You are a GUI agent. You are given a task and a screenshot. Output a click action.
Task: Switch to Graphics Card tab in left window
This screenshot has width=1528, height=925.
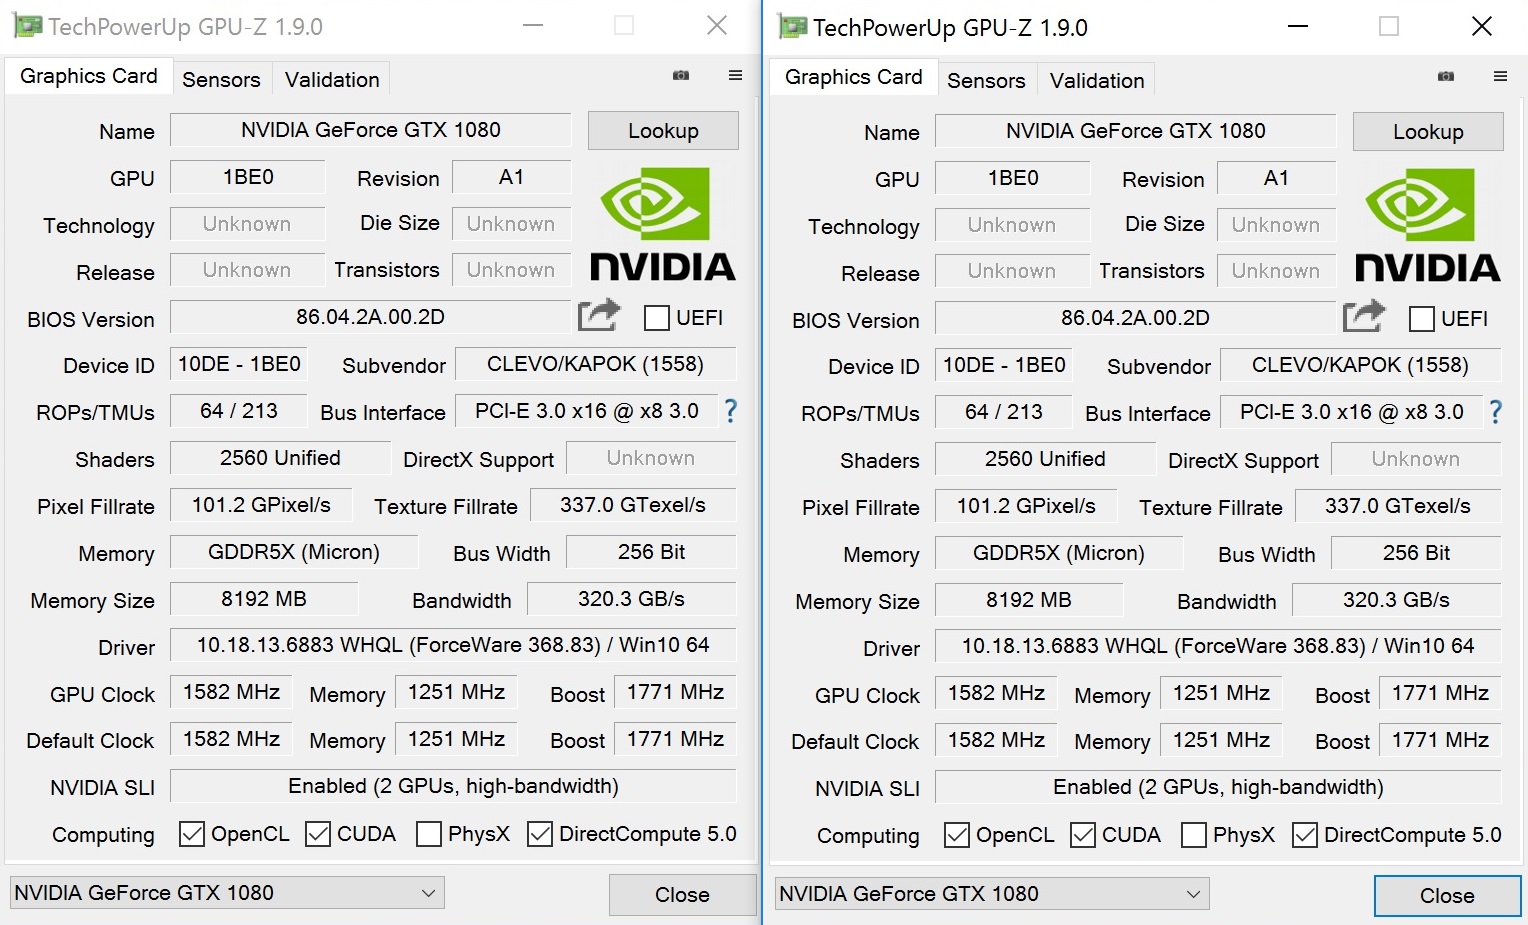pyautogui.click(x=89, y=76)
